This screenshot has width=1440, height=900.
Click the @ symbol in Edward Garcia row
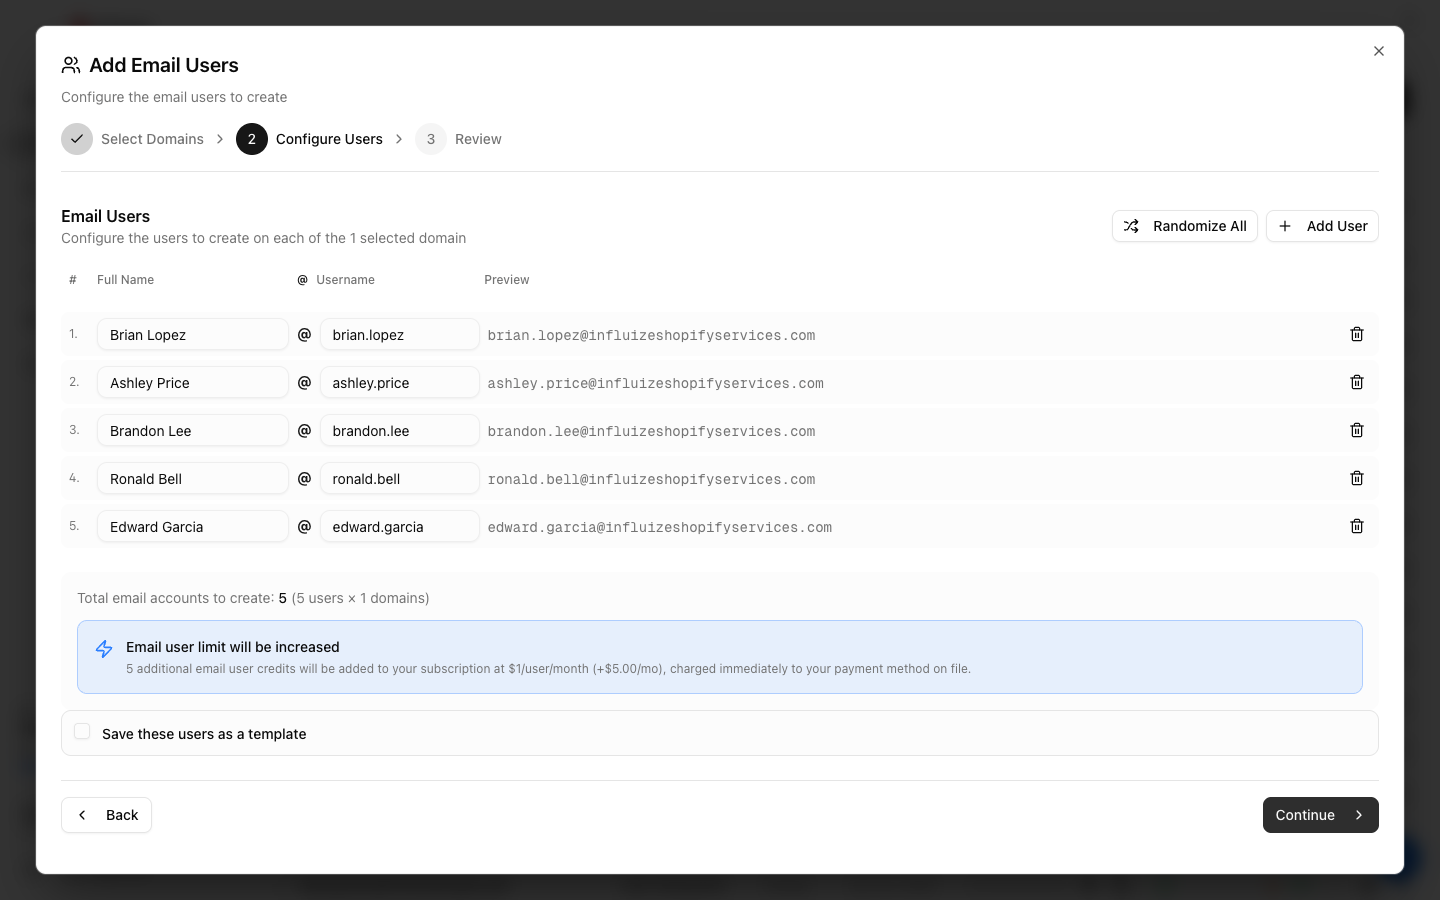pyautogui.click(x=305, y=526)
